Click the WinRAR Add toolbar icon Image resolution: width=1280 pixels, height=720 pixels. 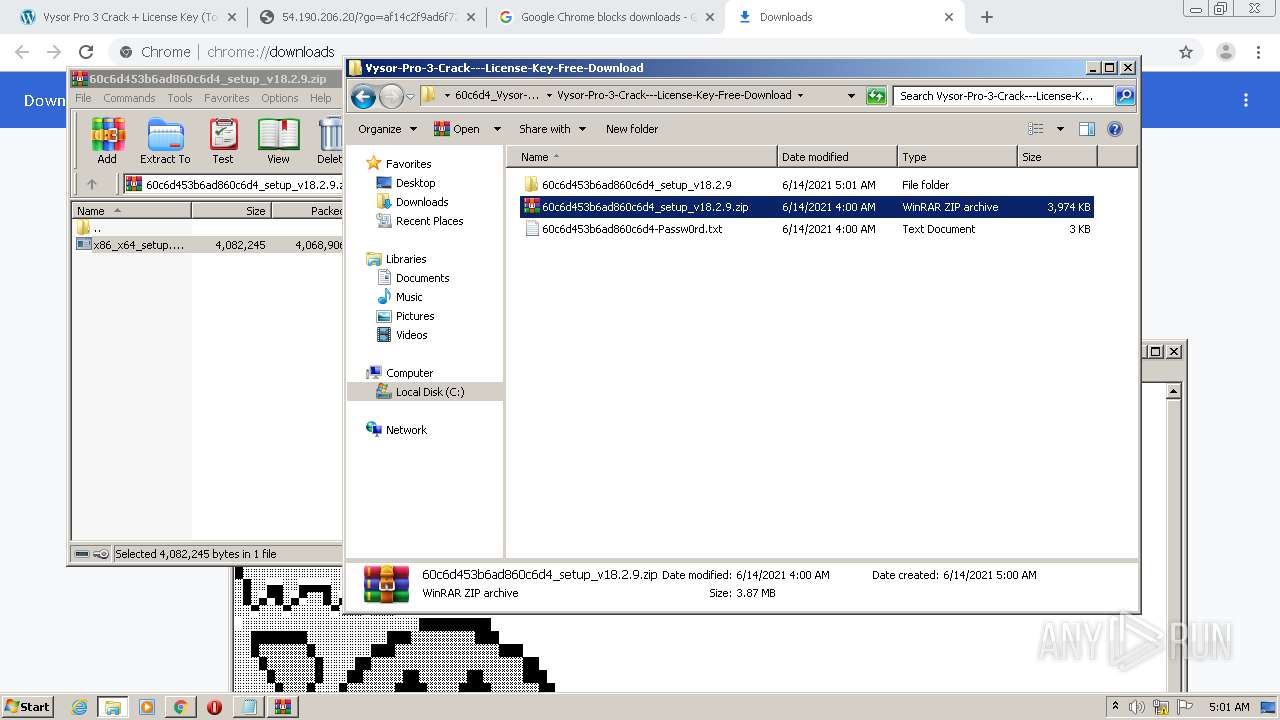tap(107, 140)
